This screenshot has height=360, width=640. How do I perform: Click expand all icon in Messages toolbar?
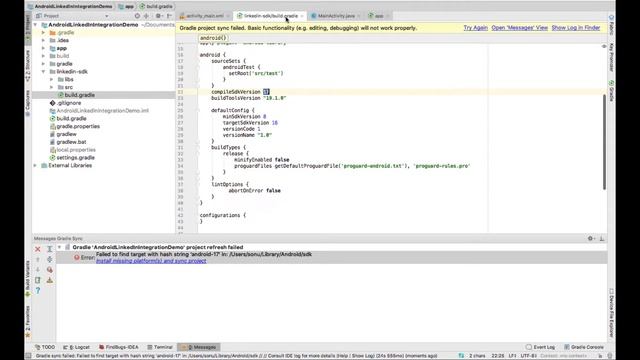[49, 249]
